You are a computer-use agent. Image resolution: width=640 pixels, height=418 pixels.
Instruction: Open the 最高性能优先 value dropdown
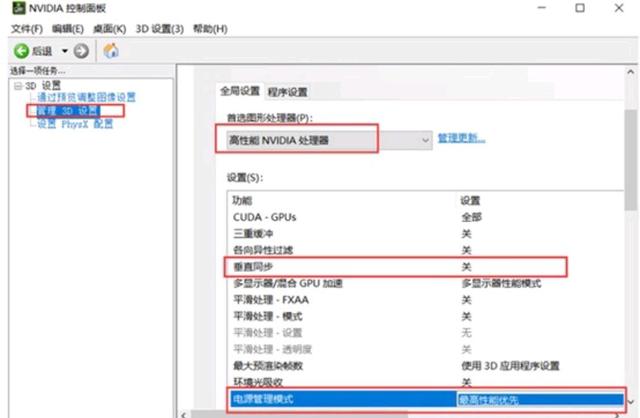pyautogui.click(x=540, y=399)
